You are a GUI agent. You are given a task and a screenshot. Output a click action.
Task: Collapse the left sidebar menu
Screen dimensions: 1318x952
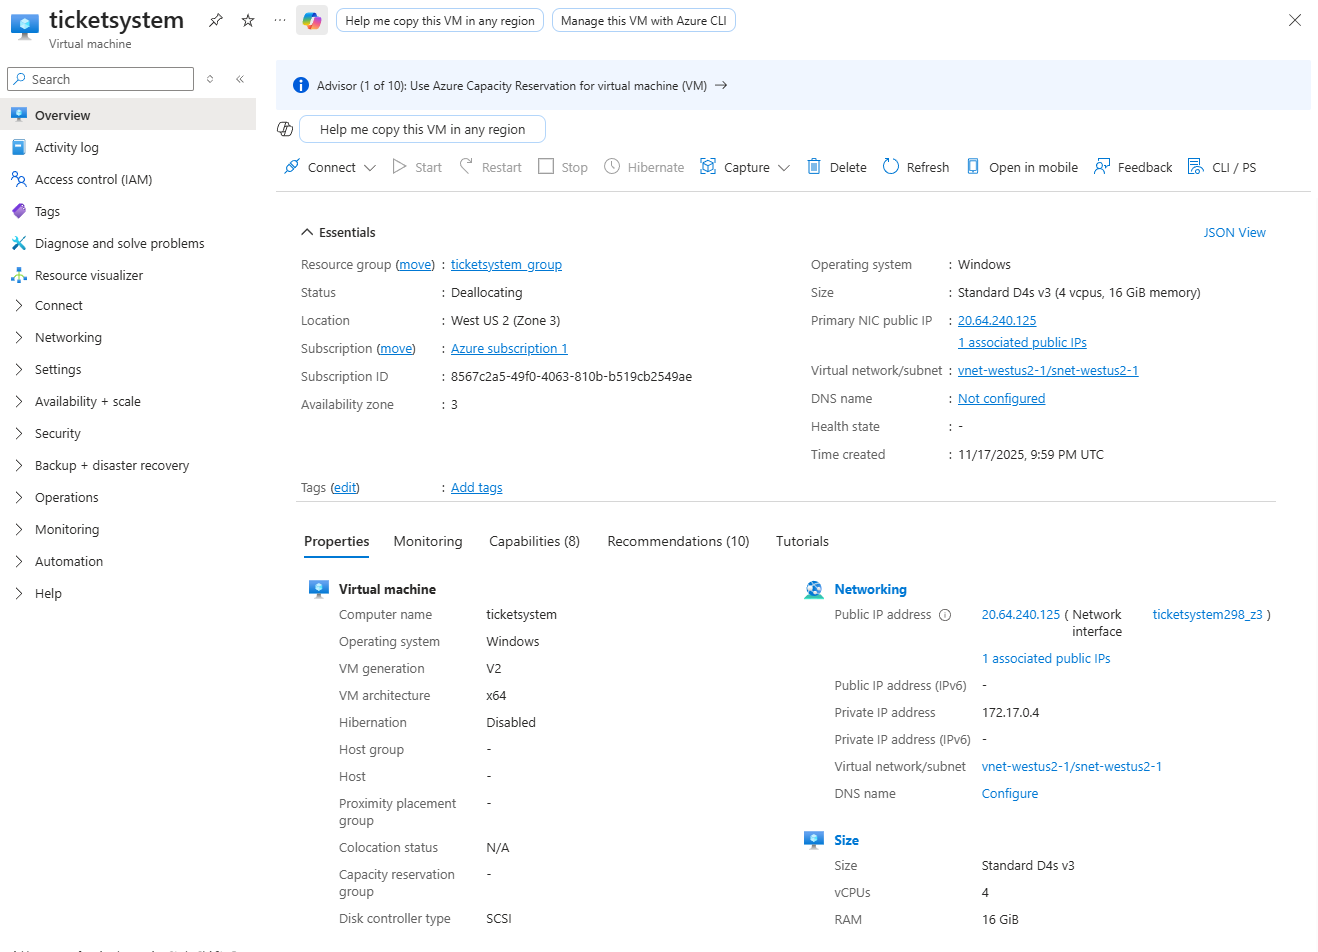point(240,79)
